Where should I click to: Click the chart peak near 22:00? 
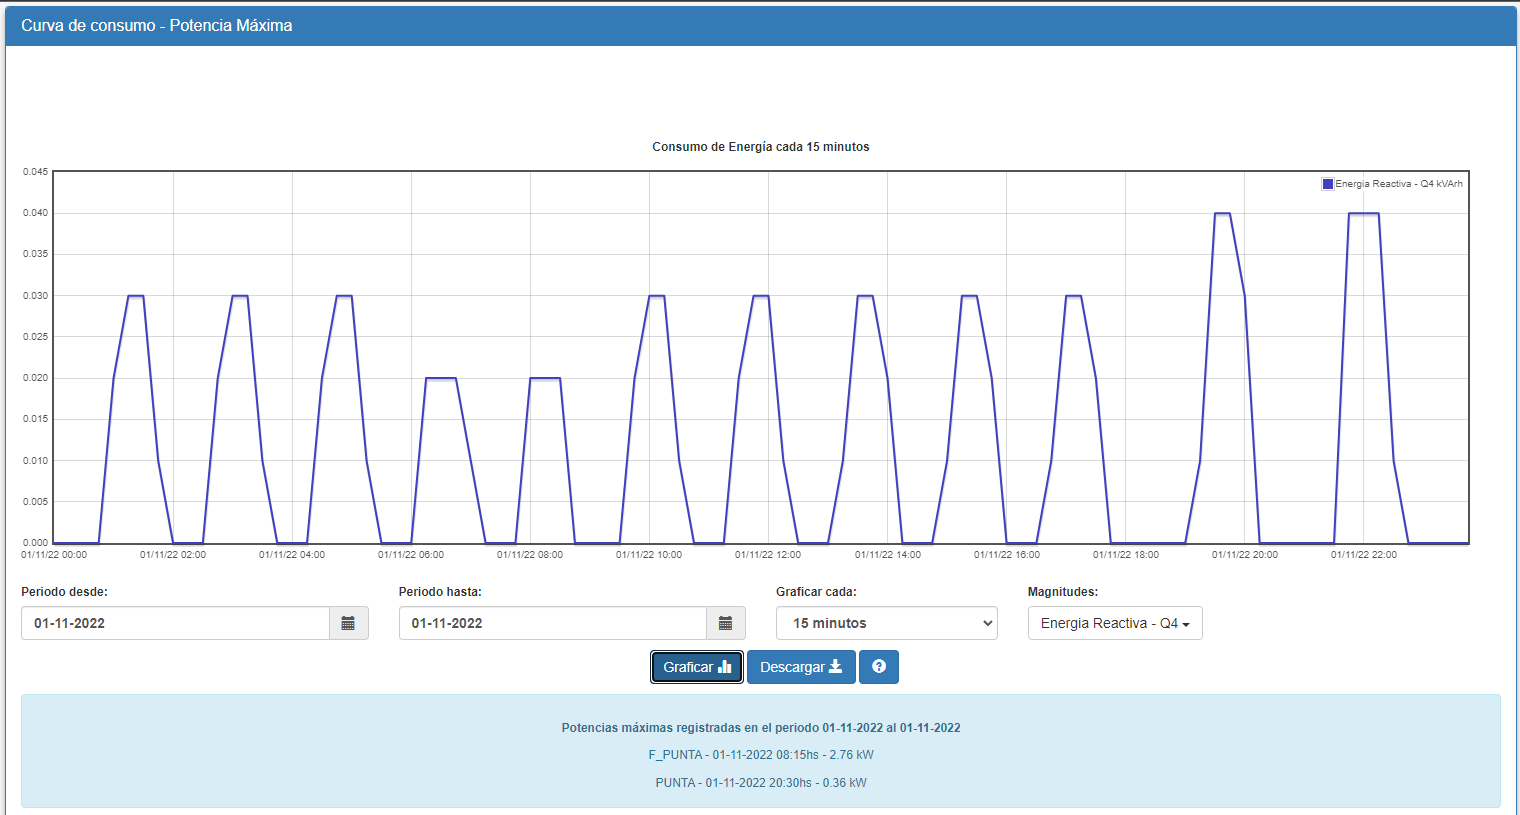pyautogui.click(x=1364, y=213)
